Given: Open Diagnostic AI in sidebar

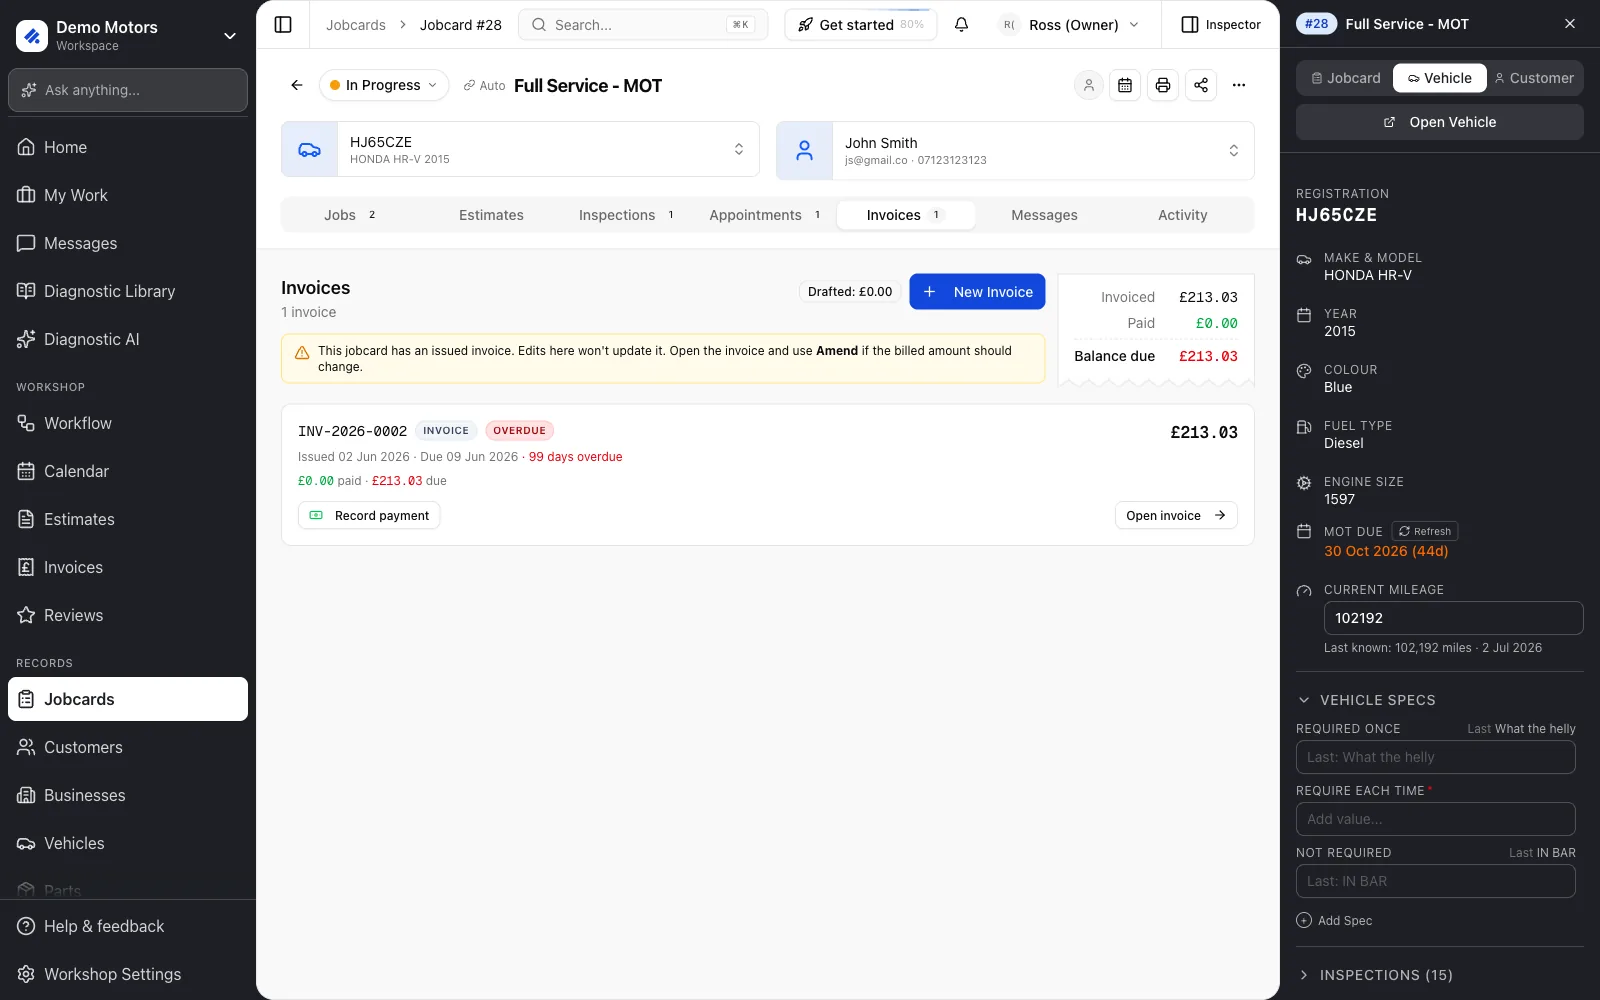Looking at the screenshot, I should (128, 339).
